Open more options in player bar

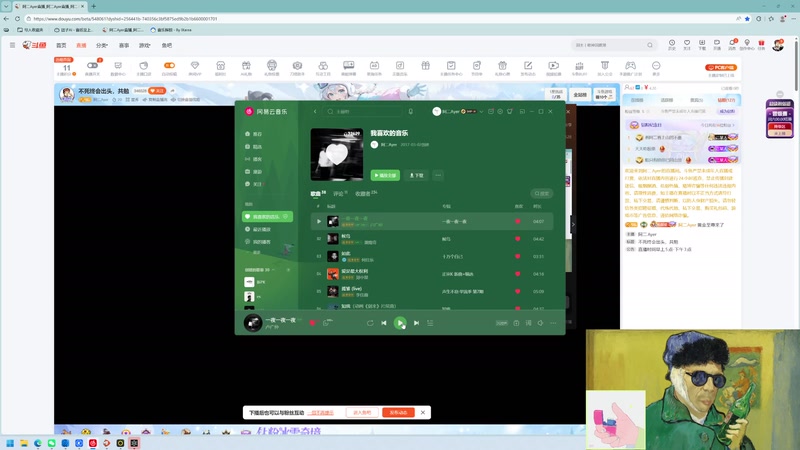tap(553, 323)
